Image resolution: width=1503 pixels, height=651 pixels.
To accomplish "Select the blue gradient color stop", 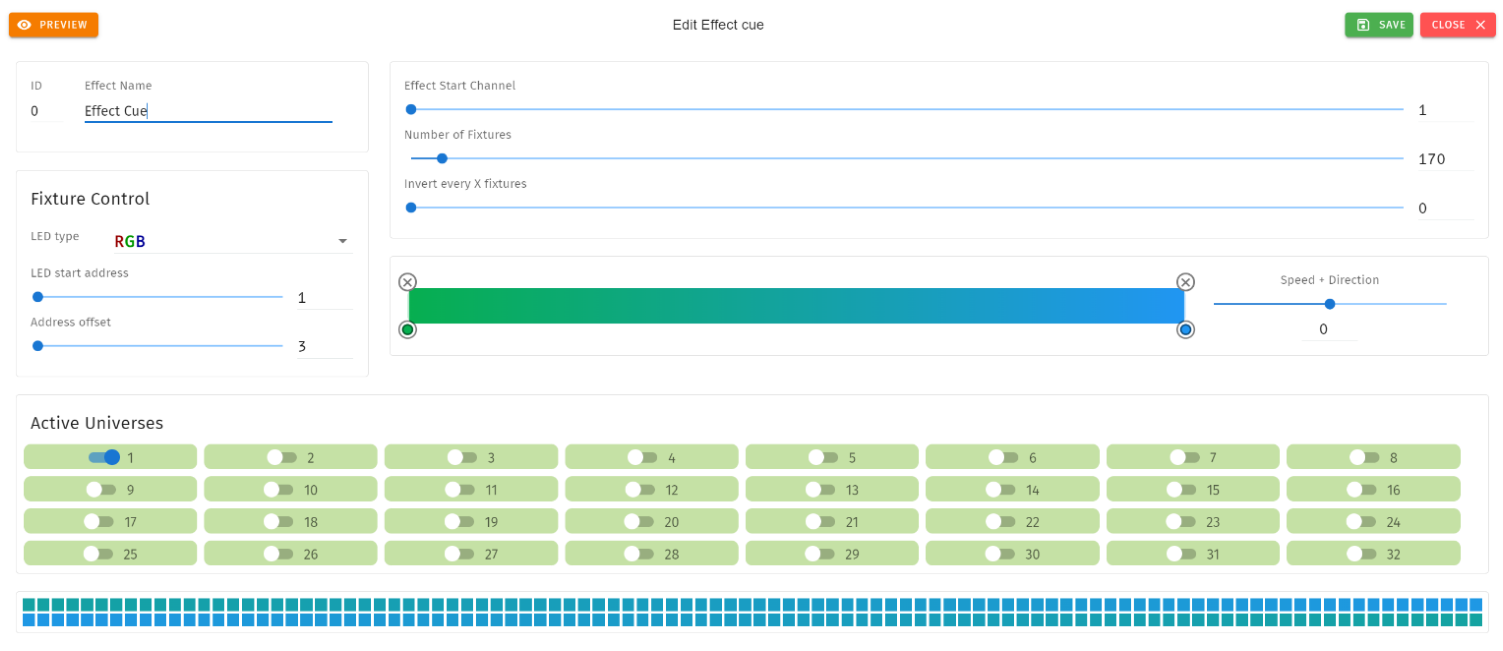I will pos(1185,330).
